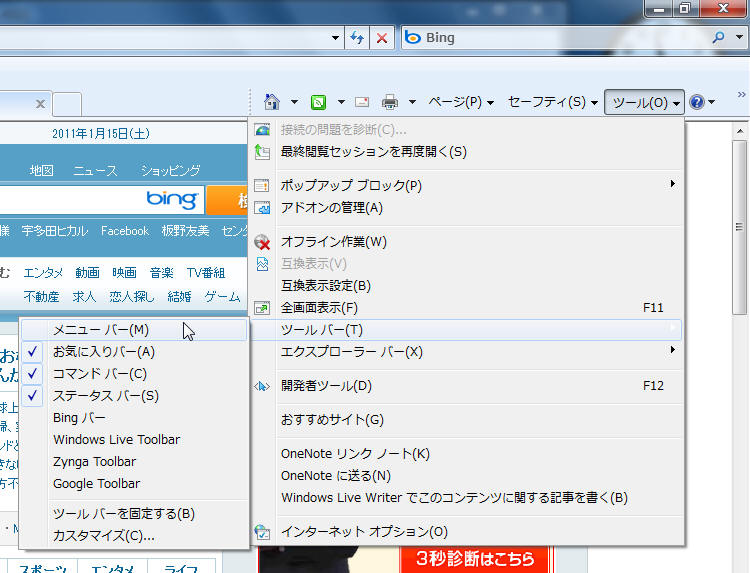Click the popup blocker icon in Tools menu
This screenshot has width=750, height=573.
coord(262,185)
